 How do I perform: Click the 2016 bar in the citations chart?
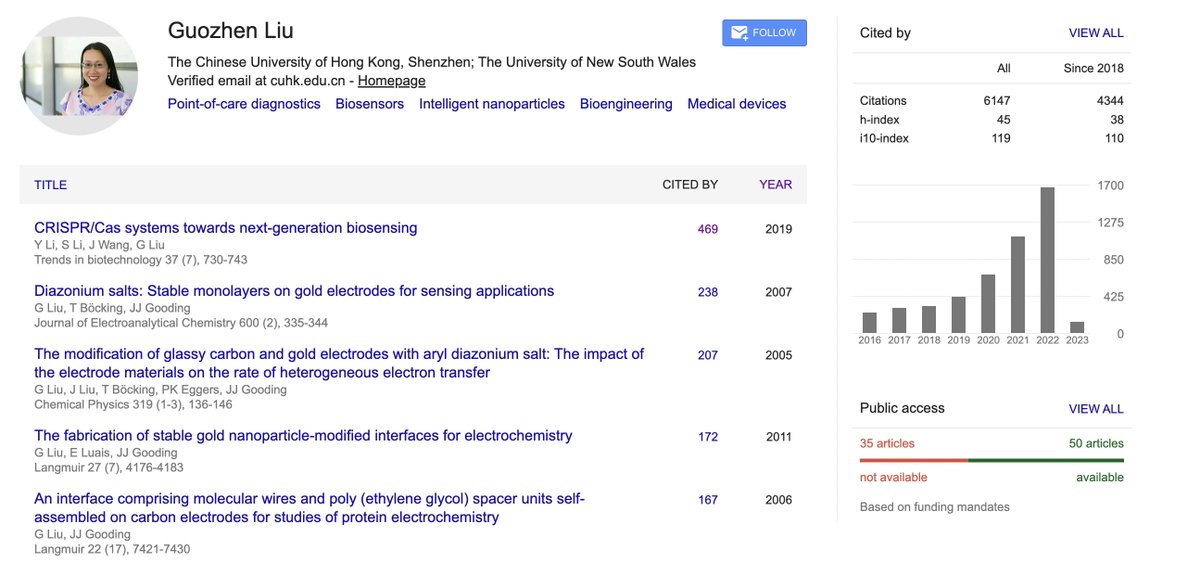click(869, 323)
